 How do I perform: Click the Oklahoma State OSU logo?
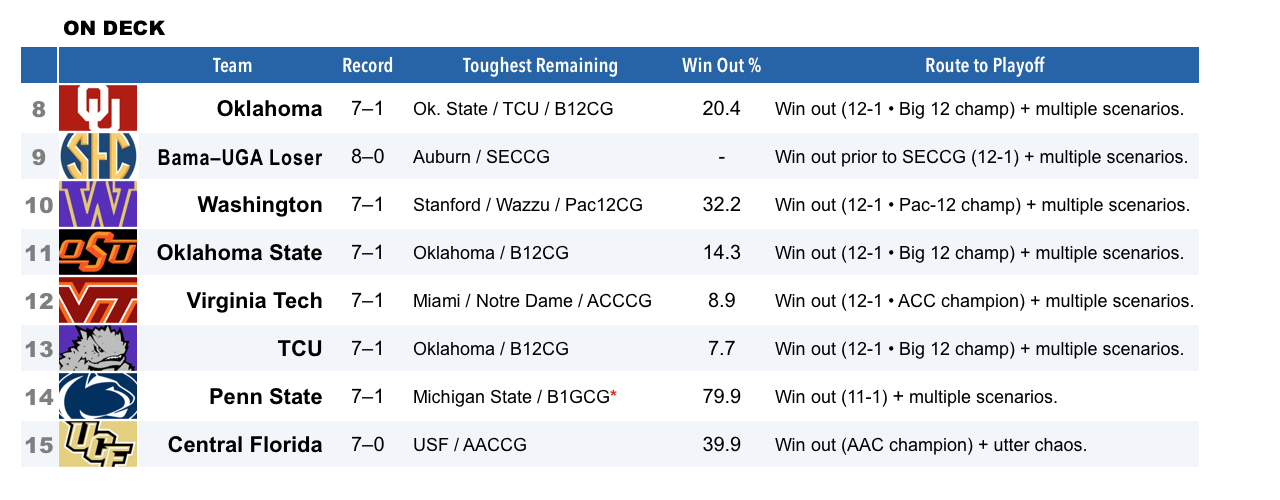(x=98, y=252)
